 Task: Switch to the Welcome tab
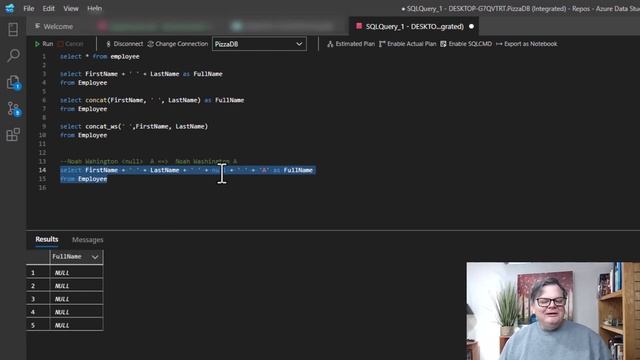[54, 27]
